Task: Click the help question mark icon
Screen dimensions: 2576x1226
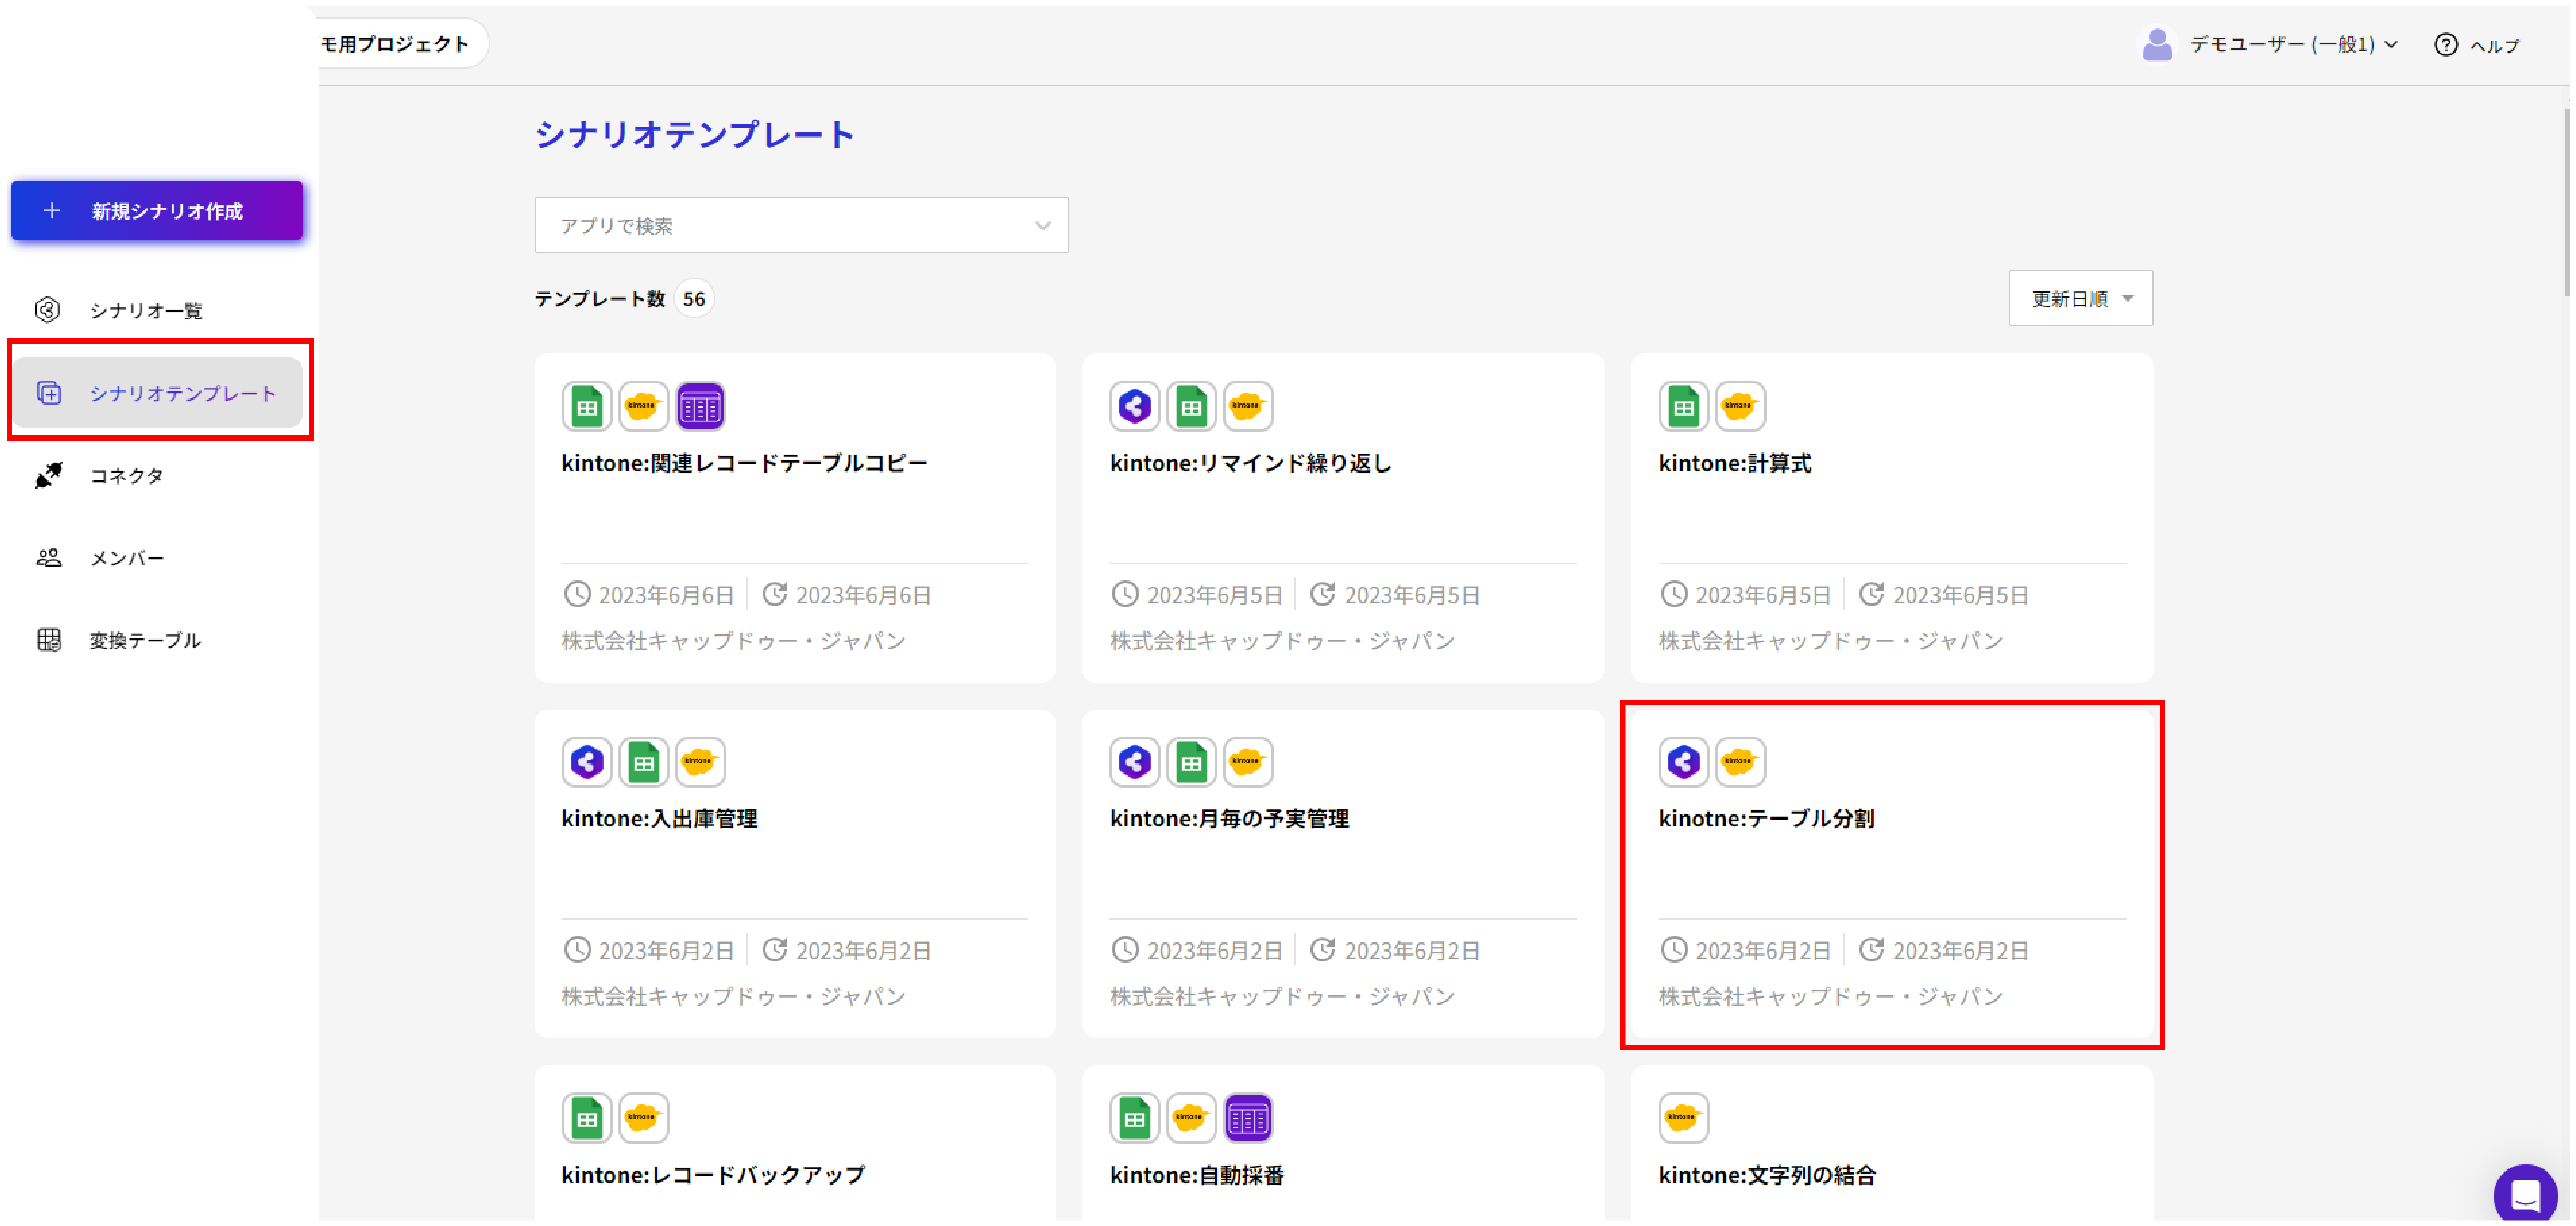Action: [x=2445, y=45]
